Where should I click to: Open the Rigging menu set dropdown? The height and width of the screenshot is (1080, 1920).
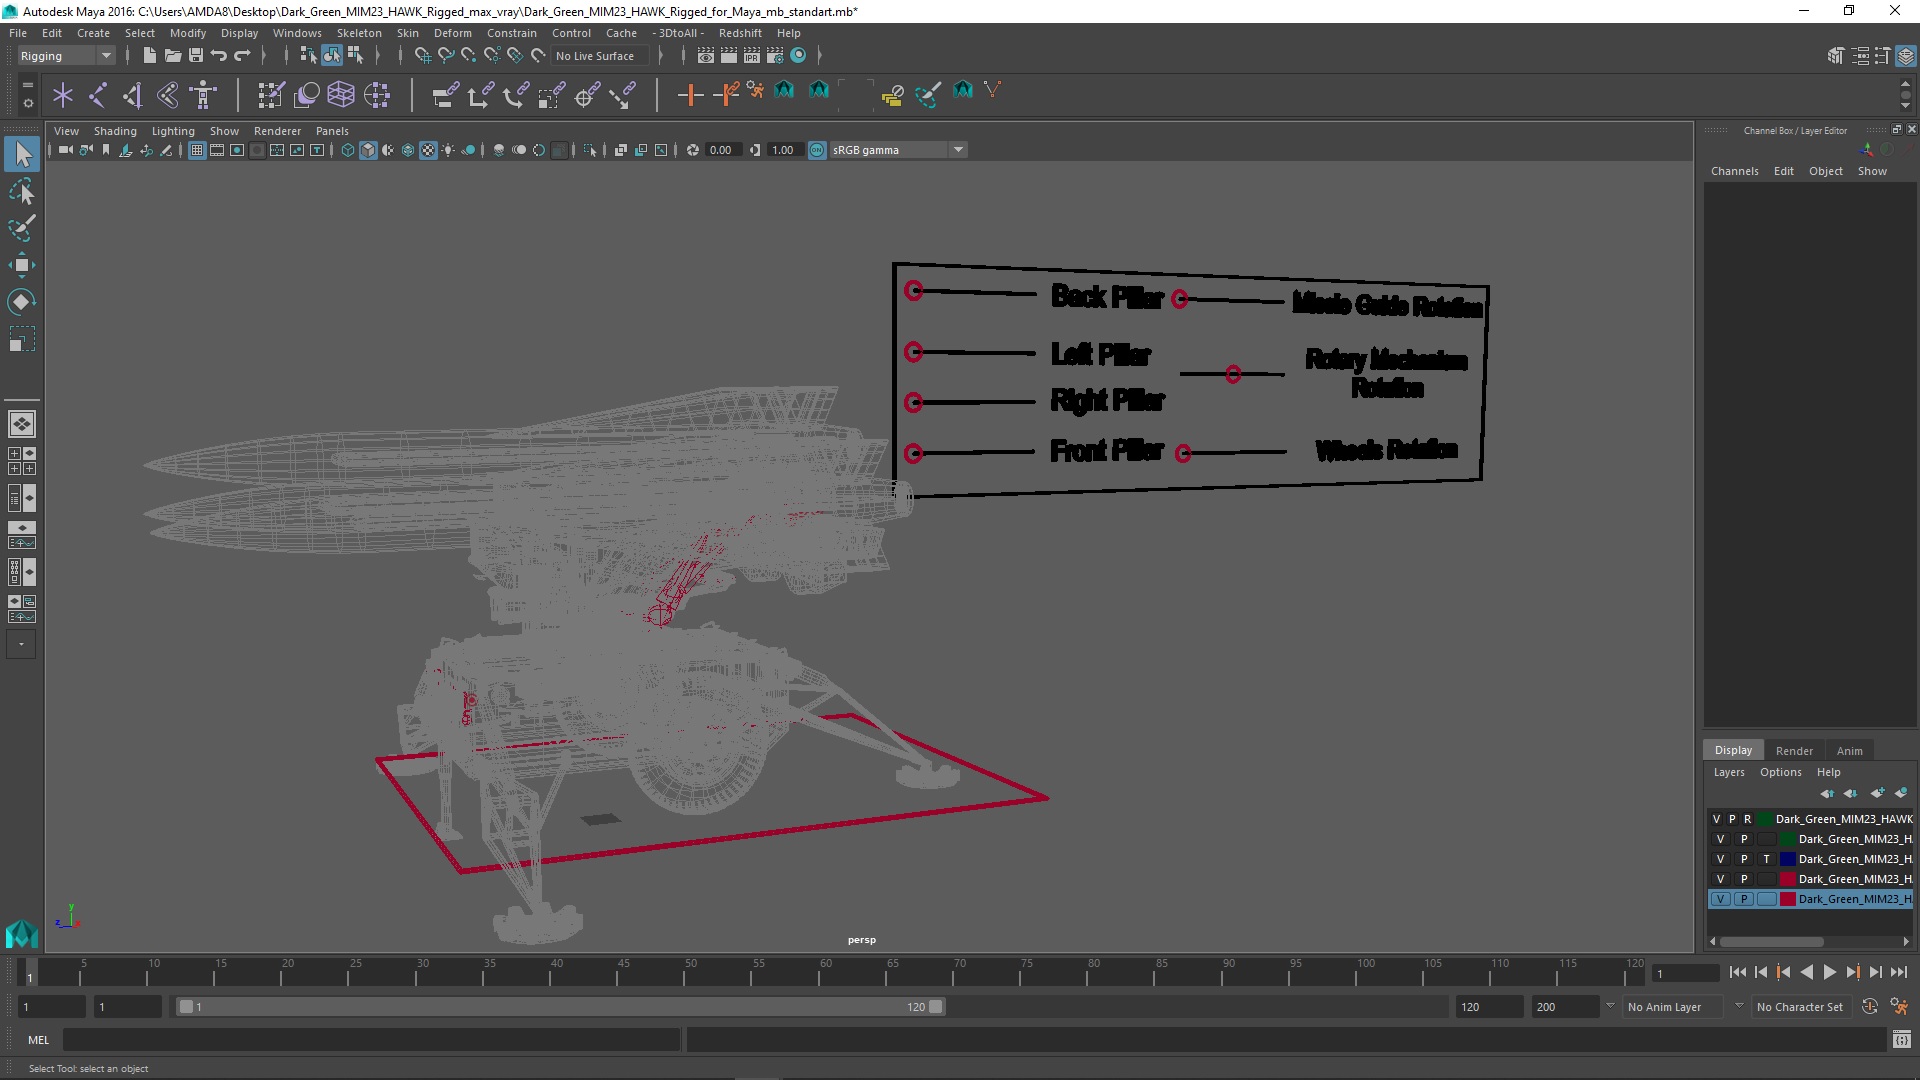(x=66, y=56)
